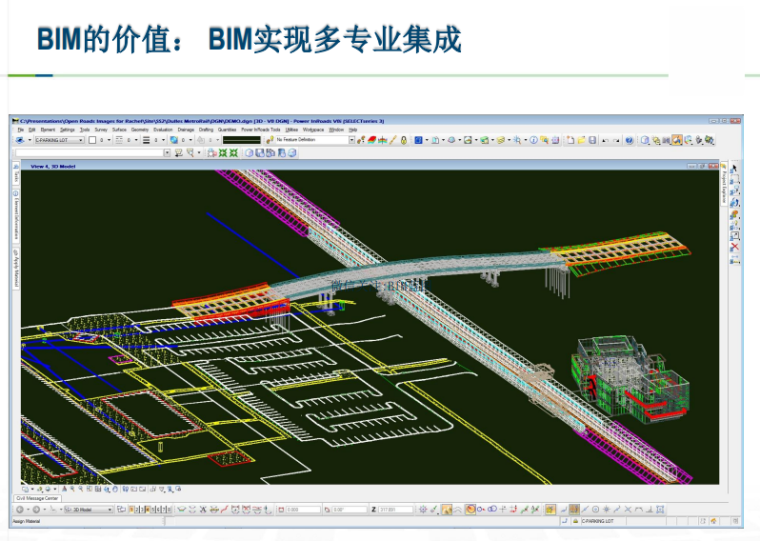Open the Civil Message Center tab
The height and width of the screenshot is (541, 760).
tap(39, 498)
